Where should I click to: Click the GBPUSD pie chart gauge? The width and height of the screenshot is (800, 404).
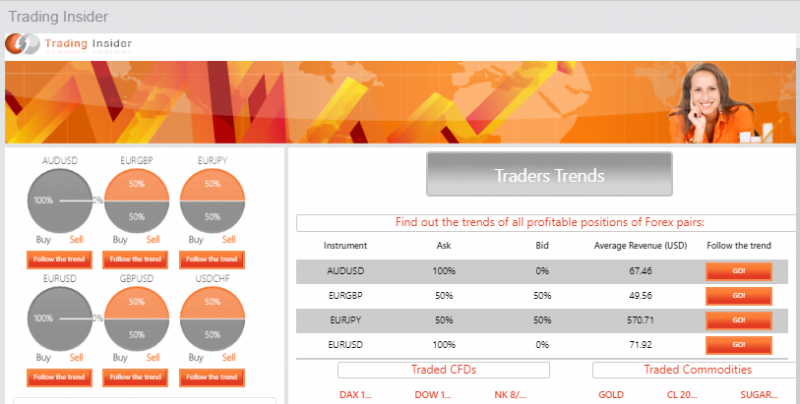[x=136, y=319]
